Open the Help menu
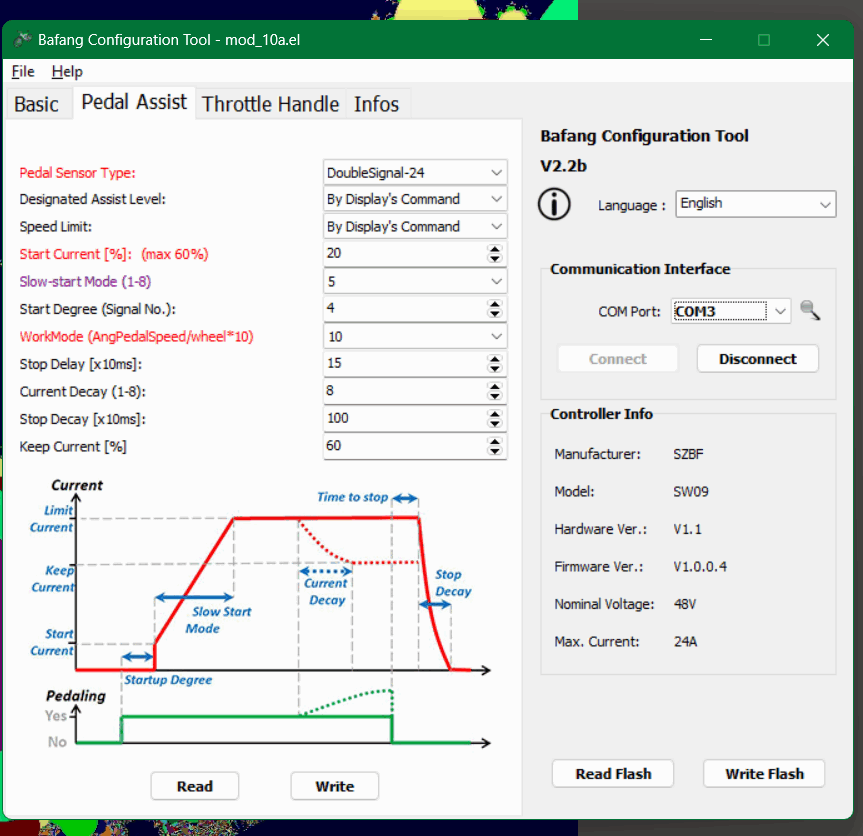 point(67,72)
